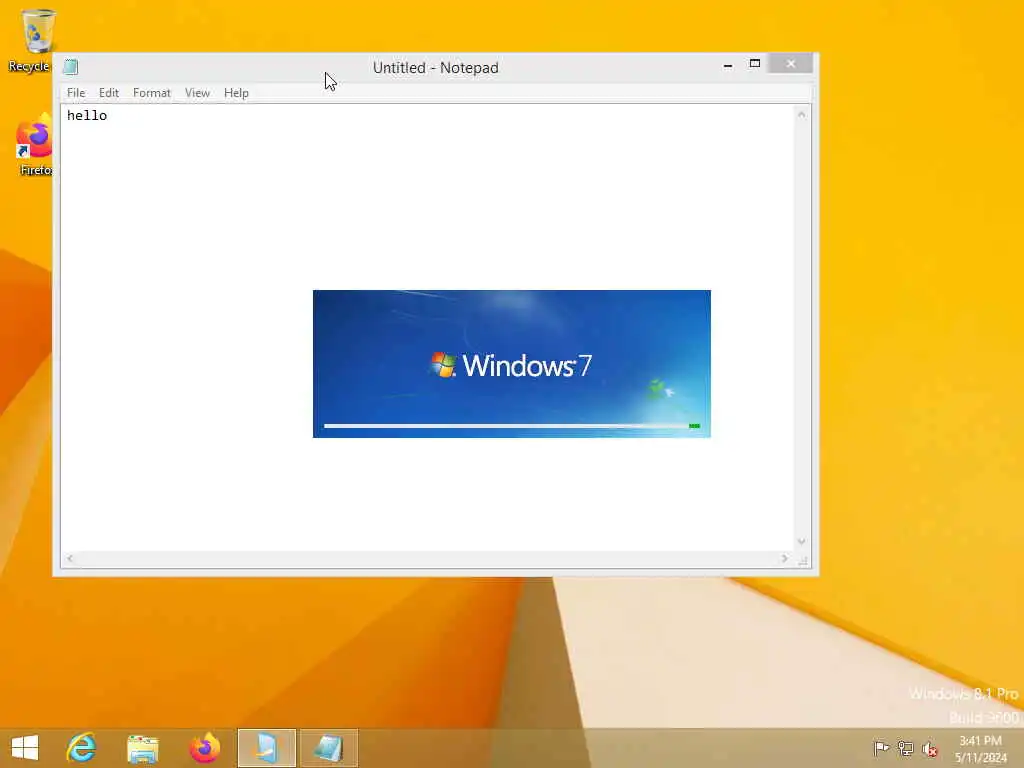Screen dimensions: 1024x768
Task: Minimize the Notepad window
Action: coord(728,64)
